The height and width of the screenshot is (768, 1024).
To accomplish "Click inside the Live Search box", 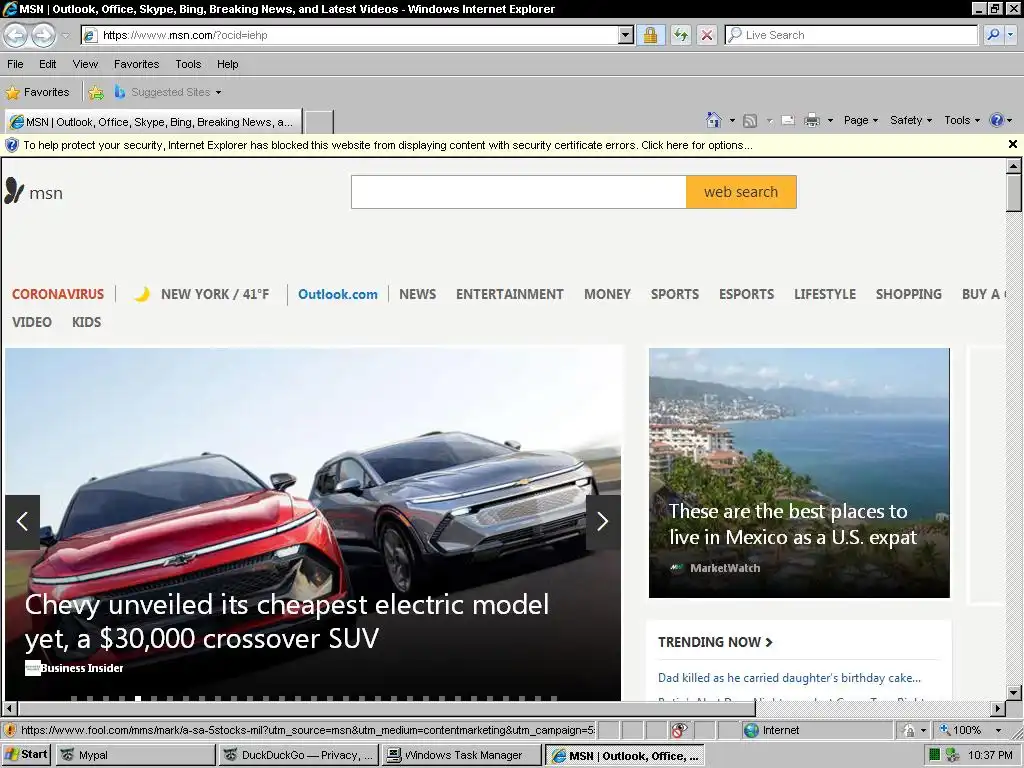I will [852, 35].
